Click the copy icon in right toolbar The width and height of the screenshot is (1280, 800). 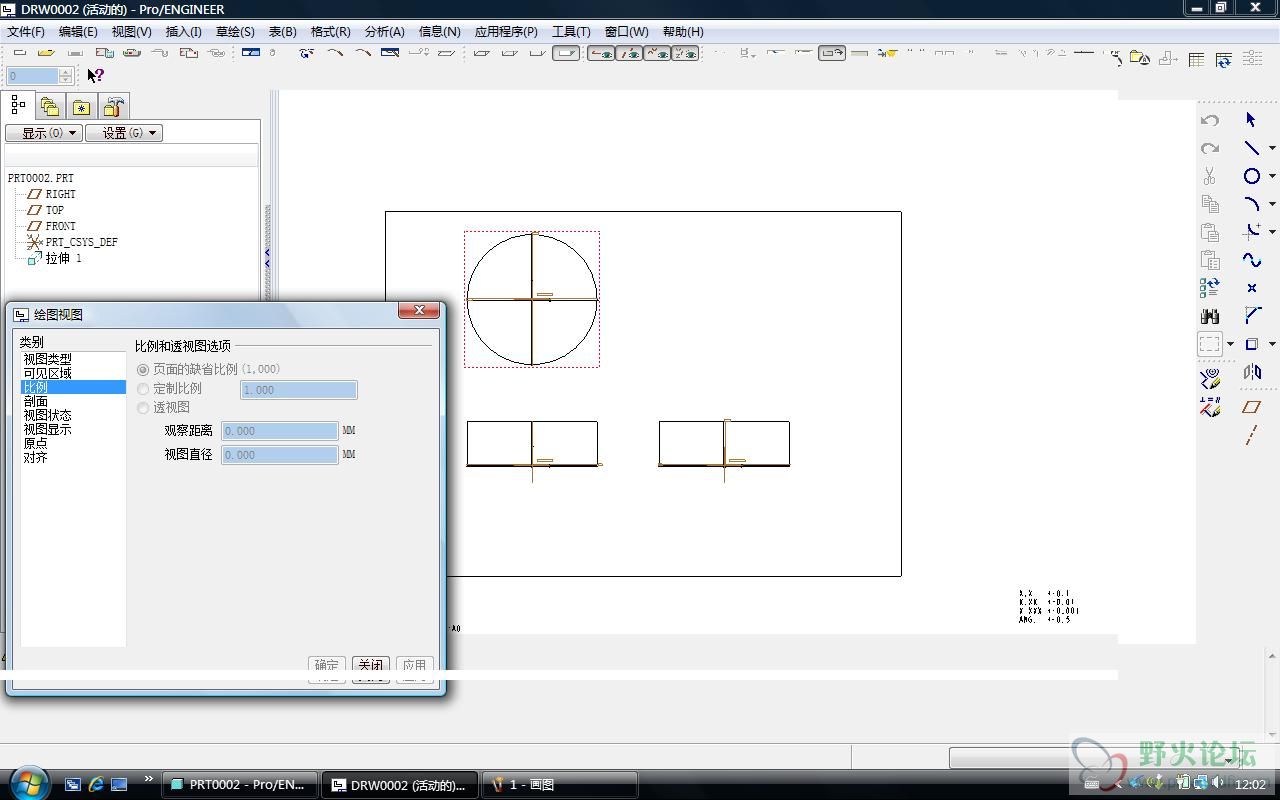1210,204
